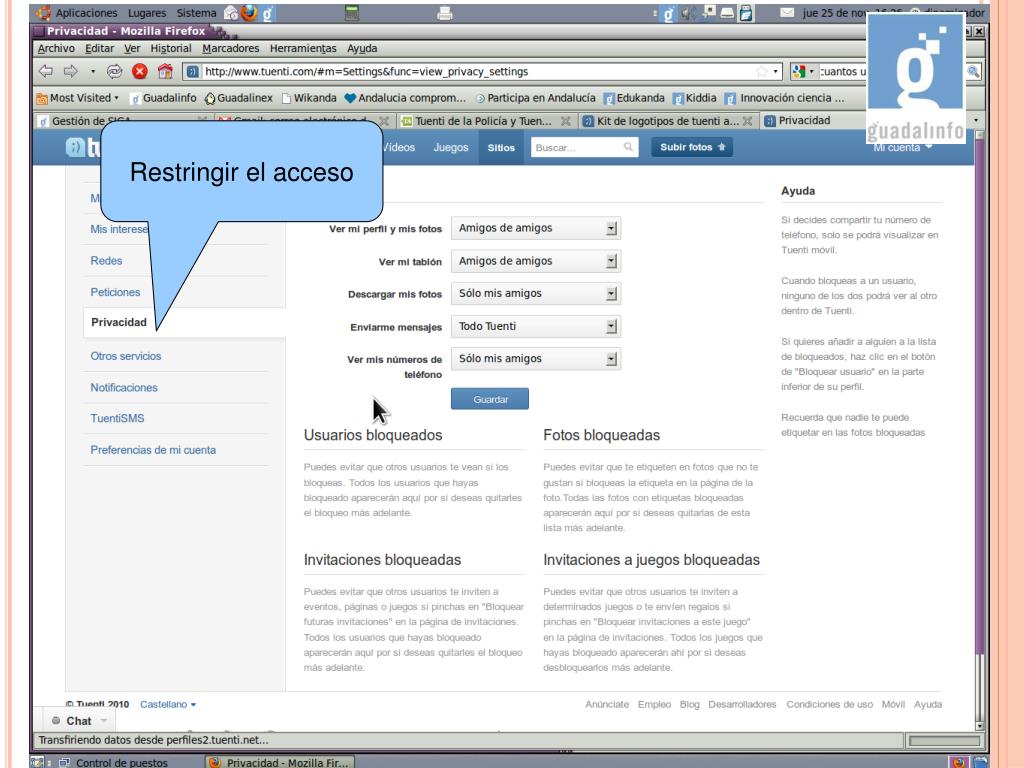Open the Guadalinfo bookmark
The image size is (1024, 768).
tap(163, 98)
